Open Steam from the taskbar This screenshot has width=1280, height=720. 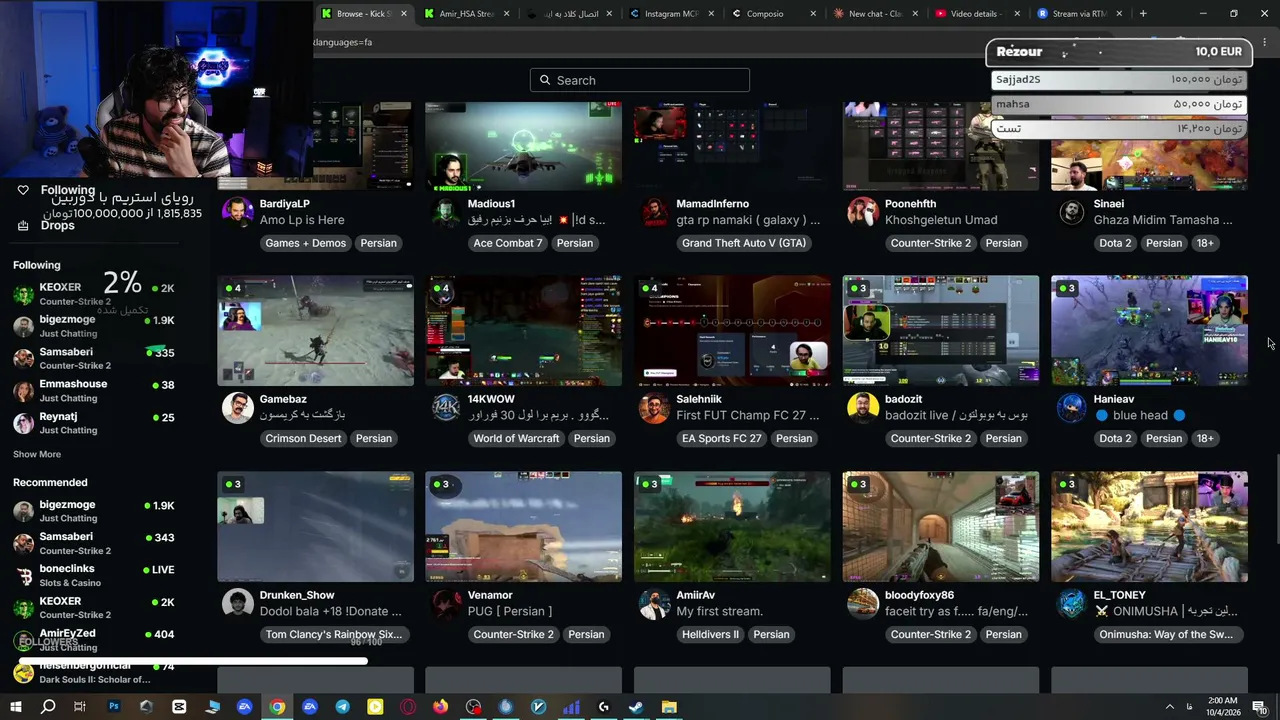point(636,707)
